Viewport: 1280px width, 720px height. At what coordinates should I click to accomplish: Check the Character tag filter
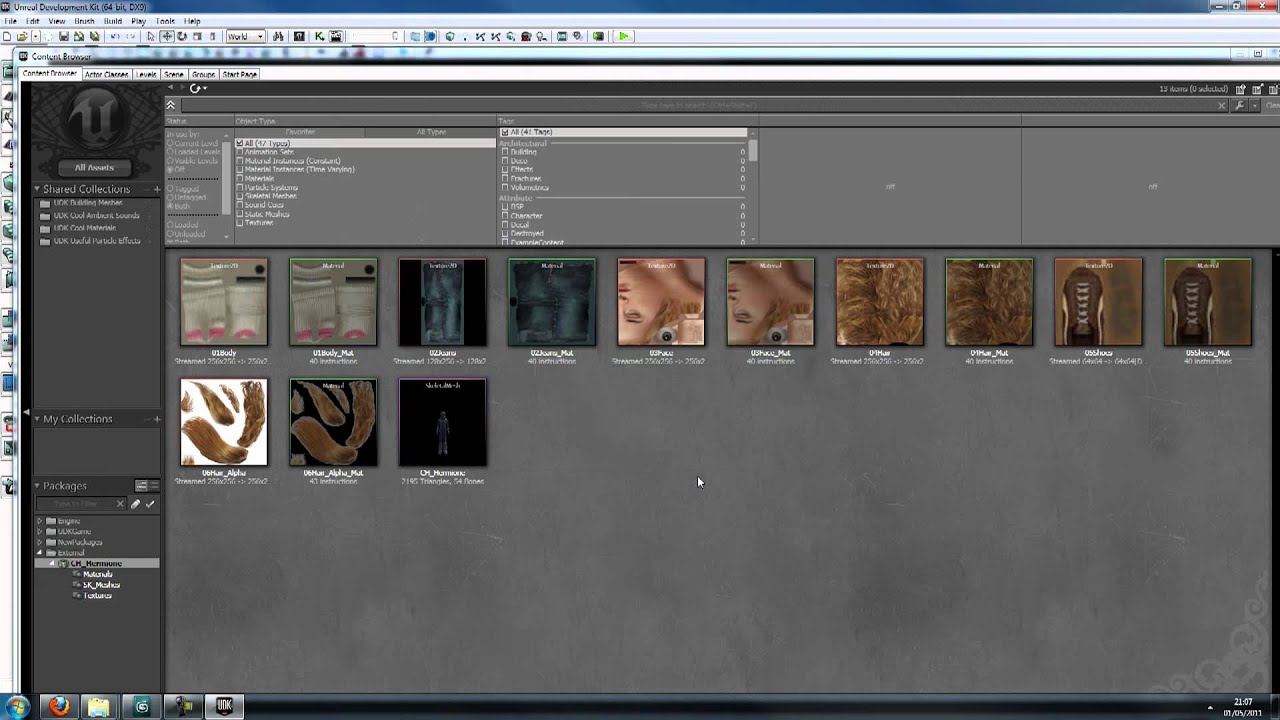(505, 216)
